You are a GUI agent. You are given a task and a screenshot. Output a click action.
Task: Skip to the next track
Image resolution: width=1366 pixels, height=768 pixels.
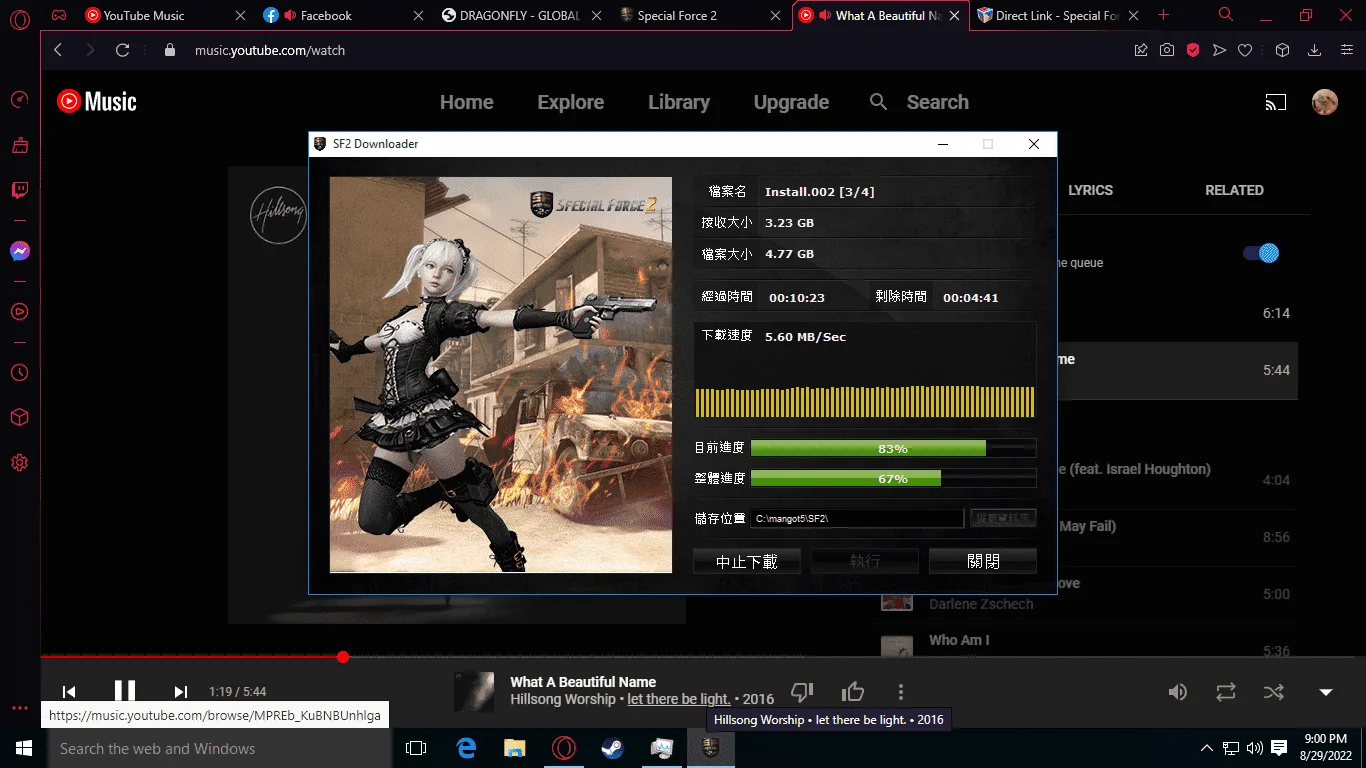click(181, 691)
